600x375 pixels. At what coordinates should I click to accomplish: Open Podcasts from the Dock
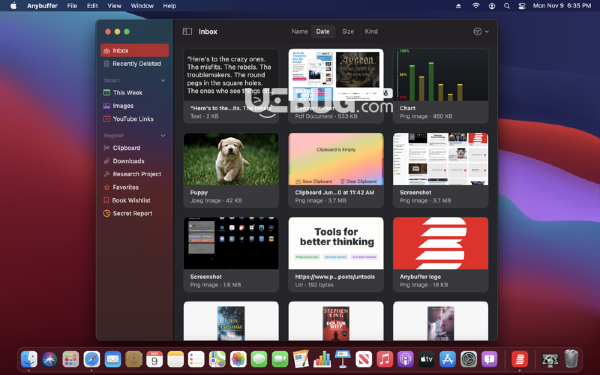click(406, 359)
